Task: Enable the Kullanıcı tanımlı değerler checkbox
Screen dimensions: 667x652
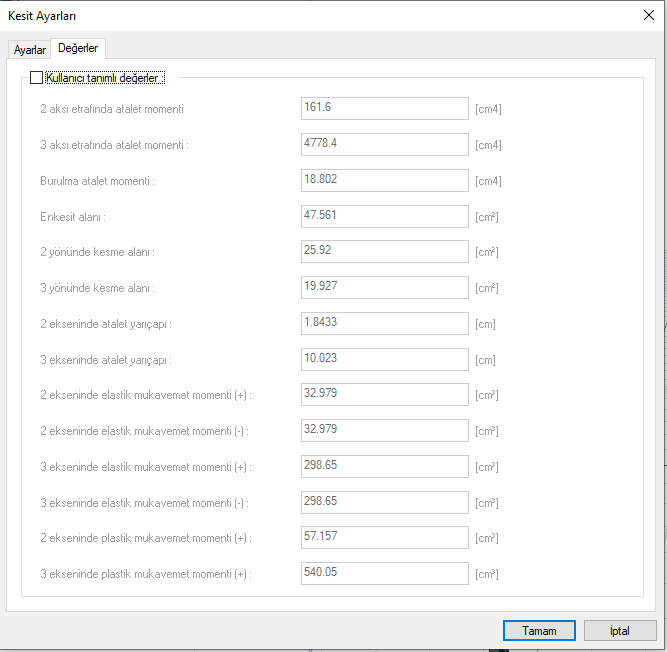Action: tap(37, 78)
